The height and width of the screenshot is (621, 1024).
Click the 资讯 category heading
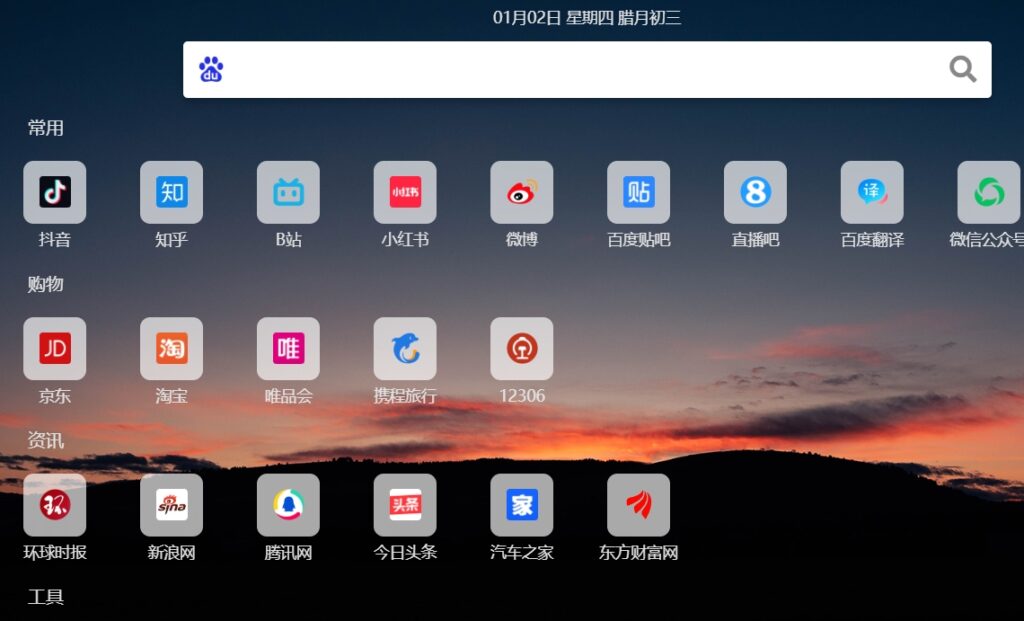tap(46, 441)
